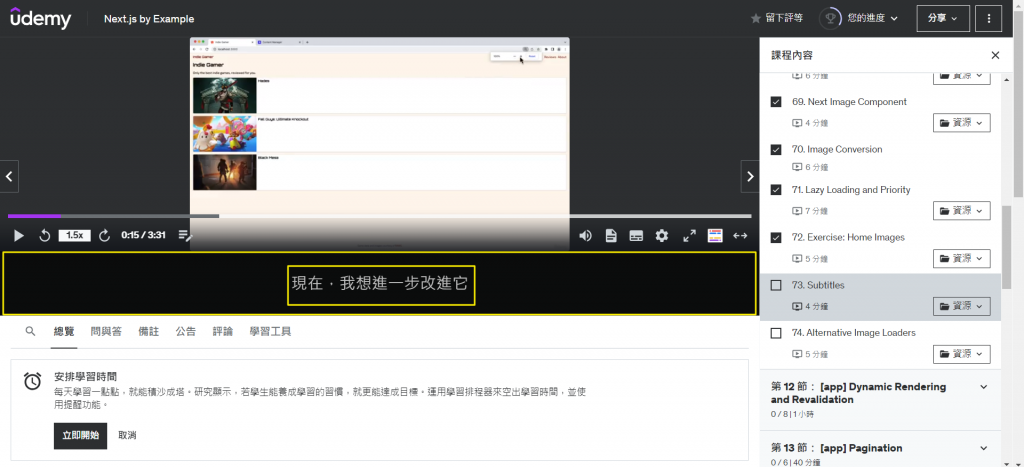Screen dimensions: 1024x467
Task: Go to previous lecture arrow
Action: coord(9,176)
